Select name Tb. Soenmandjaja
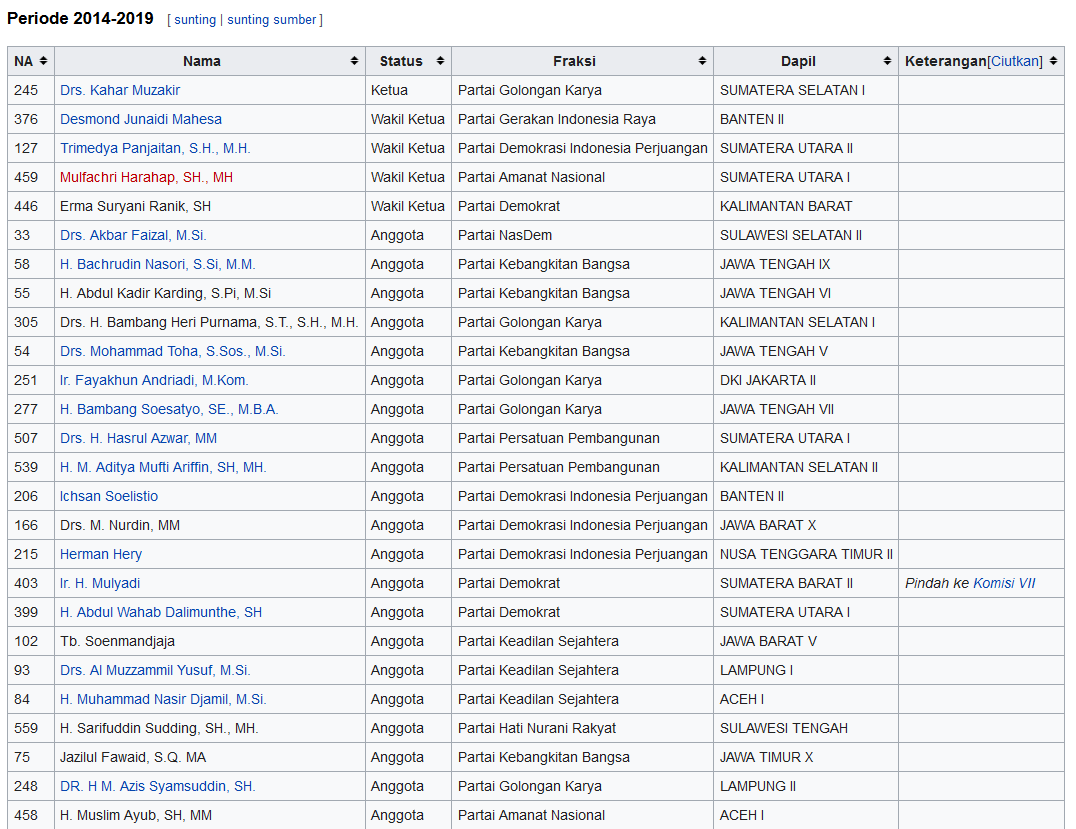This screenshot has height=829, width=1076. click(117, 642)
